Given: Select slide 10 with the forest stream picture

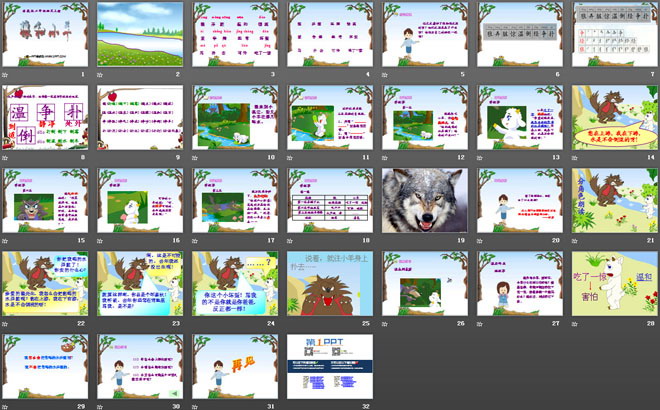Looking at the screenshot, I should (235, 117).
